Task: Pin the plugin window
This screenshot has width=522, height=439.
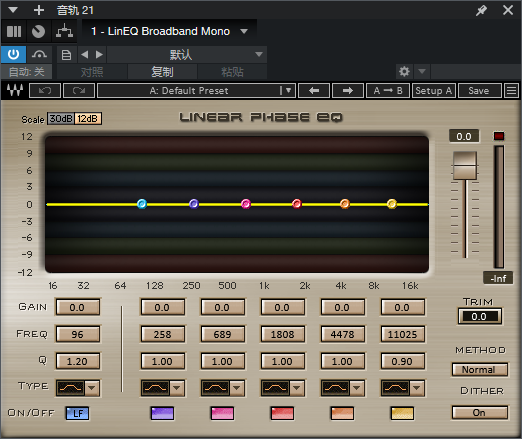Action: point(481,10)
